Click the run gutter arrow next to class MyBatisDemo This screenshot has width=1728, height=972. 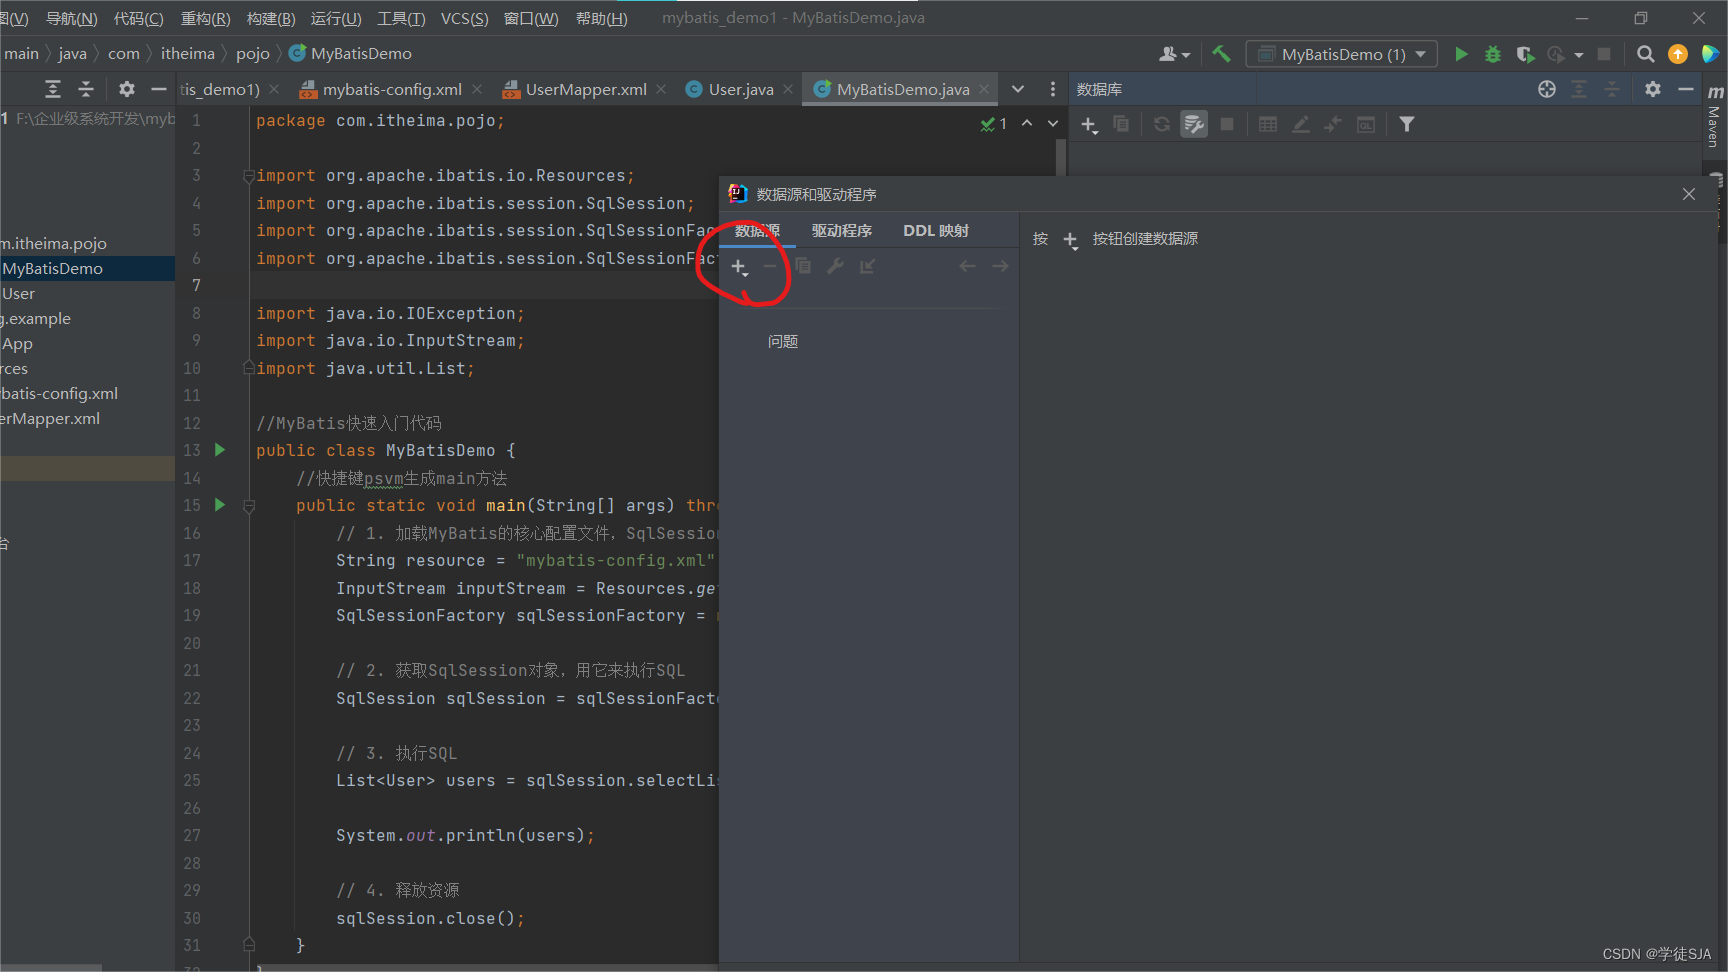coord(220,450)
